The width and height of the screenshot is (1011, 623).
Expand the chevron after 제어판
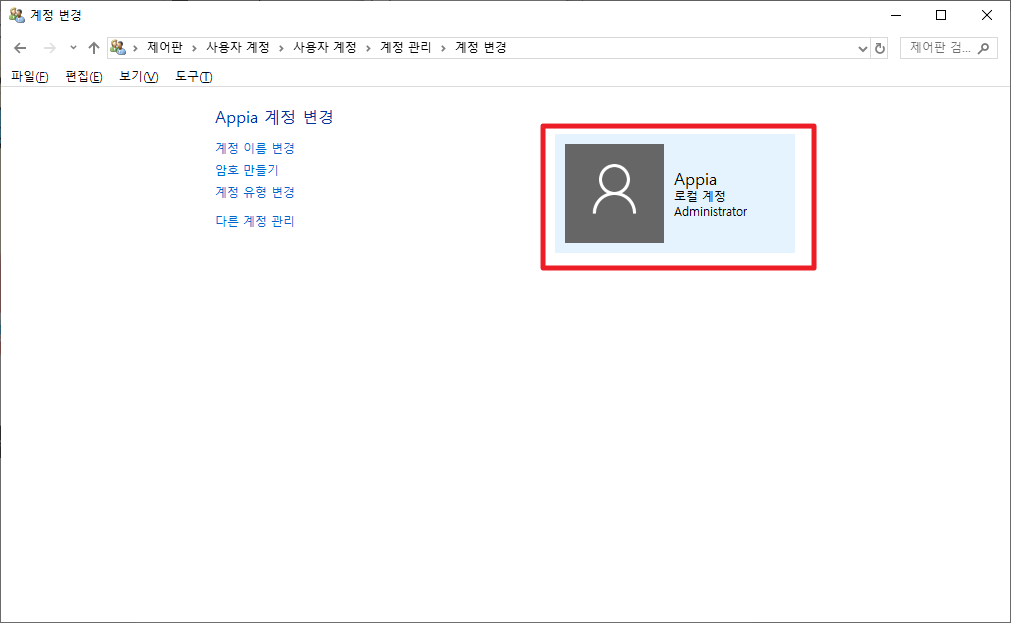(194, 48)
